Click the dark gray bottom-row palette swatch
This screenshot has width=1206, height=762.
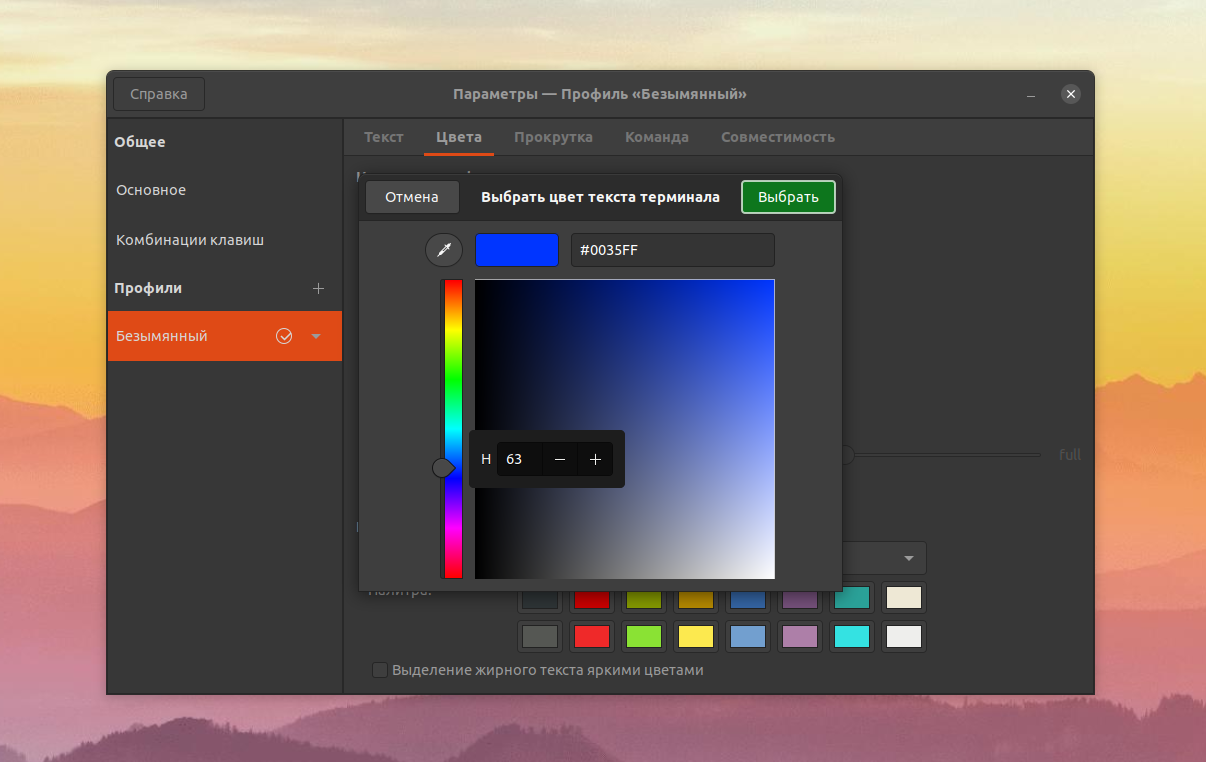click(x=540, y=636)
